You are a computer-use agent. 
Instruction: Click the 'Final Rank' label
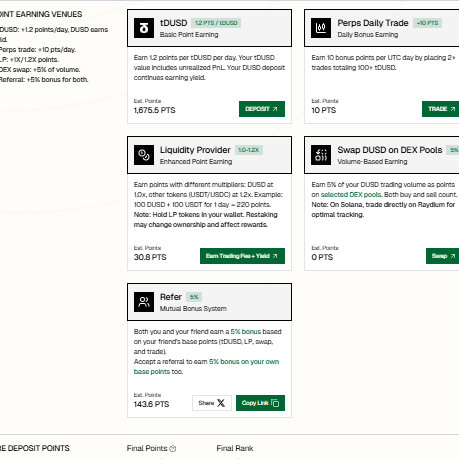235,448
